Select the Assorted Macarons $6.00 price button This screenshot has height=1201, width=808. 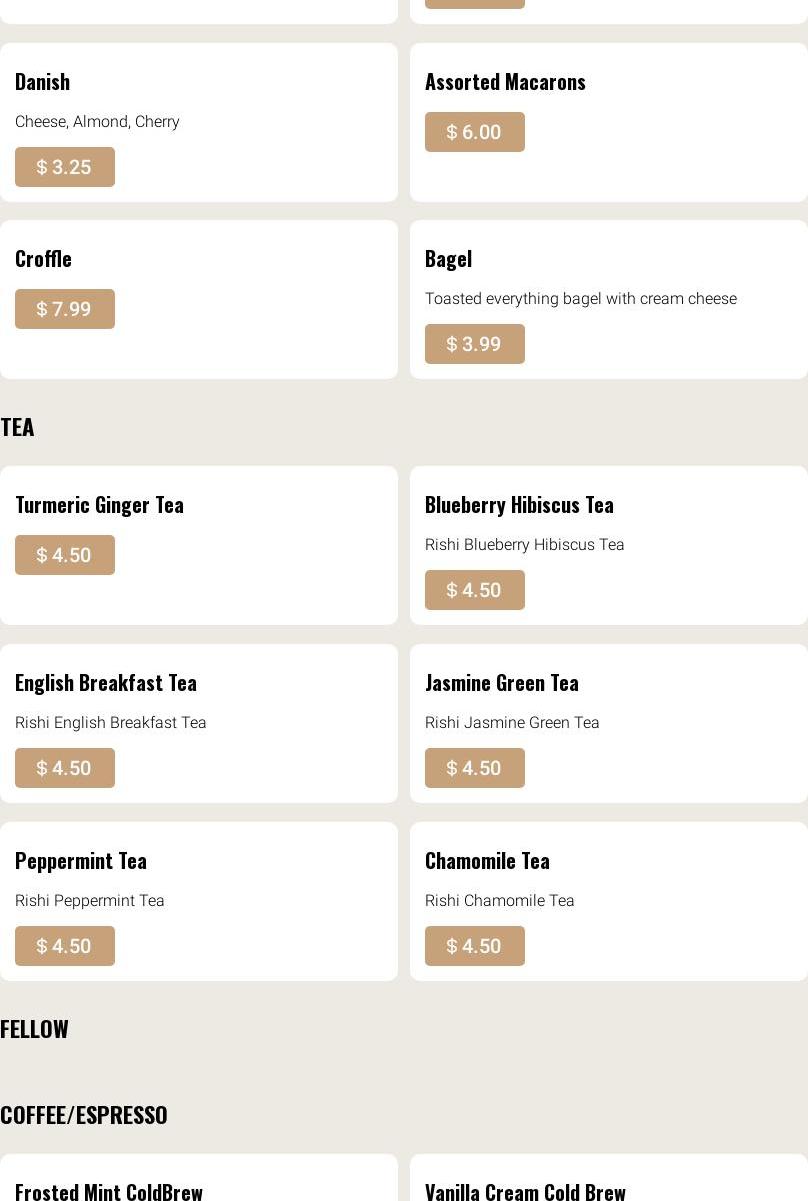tap(474, 132)
